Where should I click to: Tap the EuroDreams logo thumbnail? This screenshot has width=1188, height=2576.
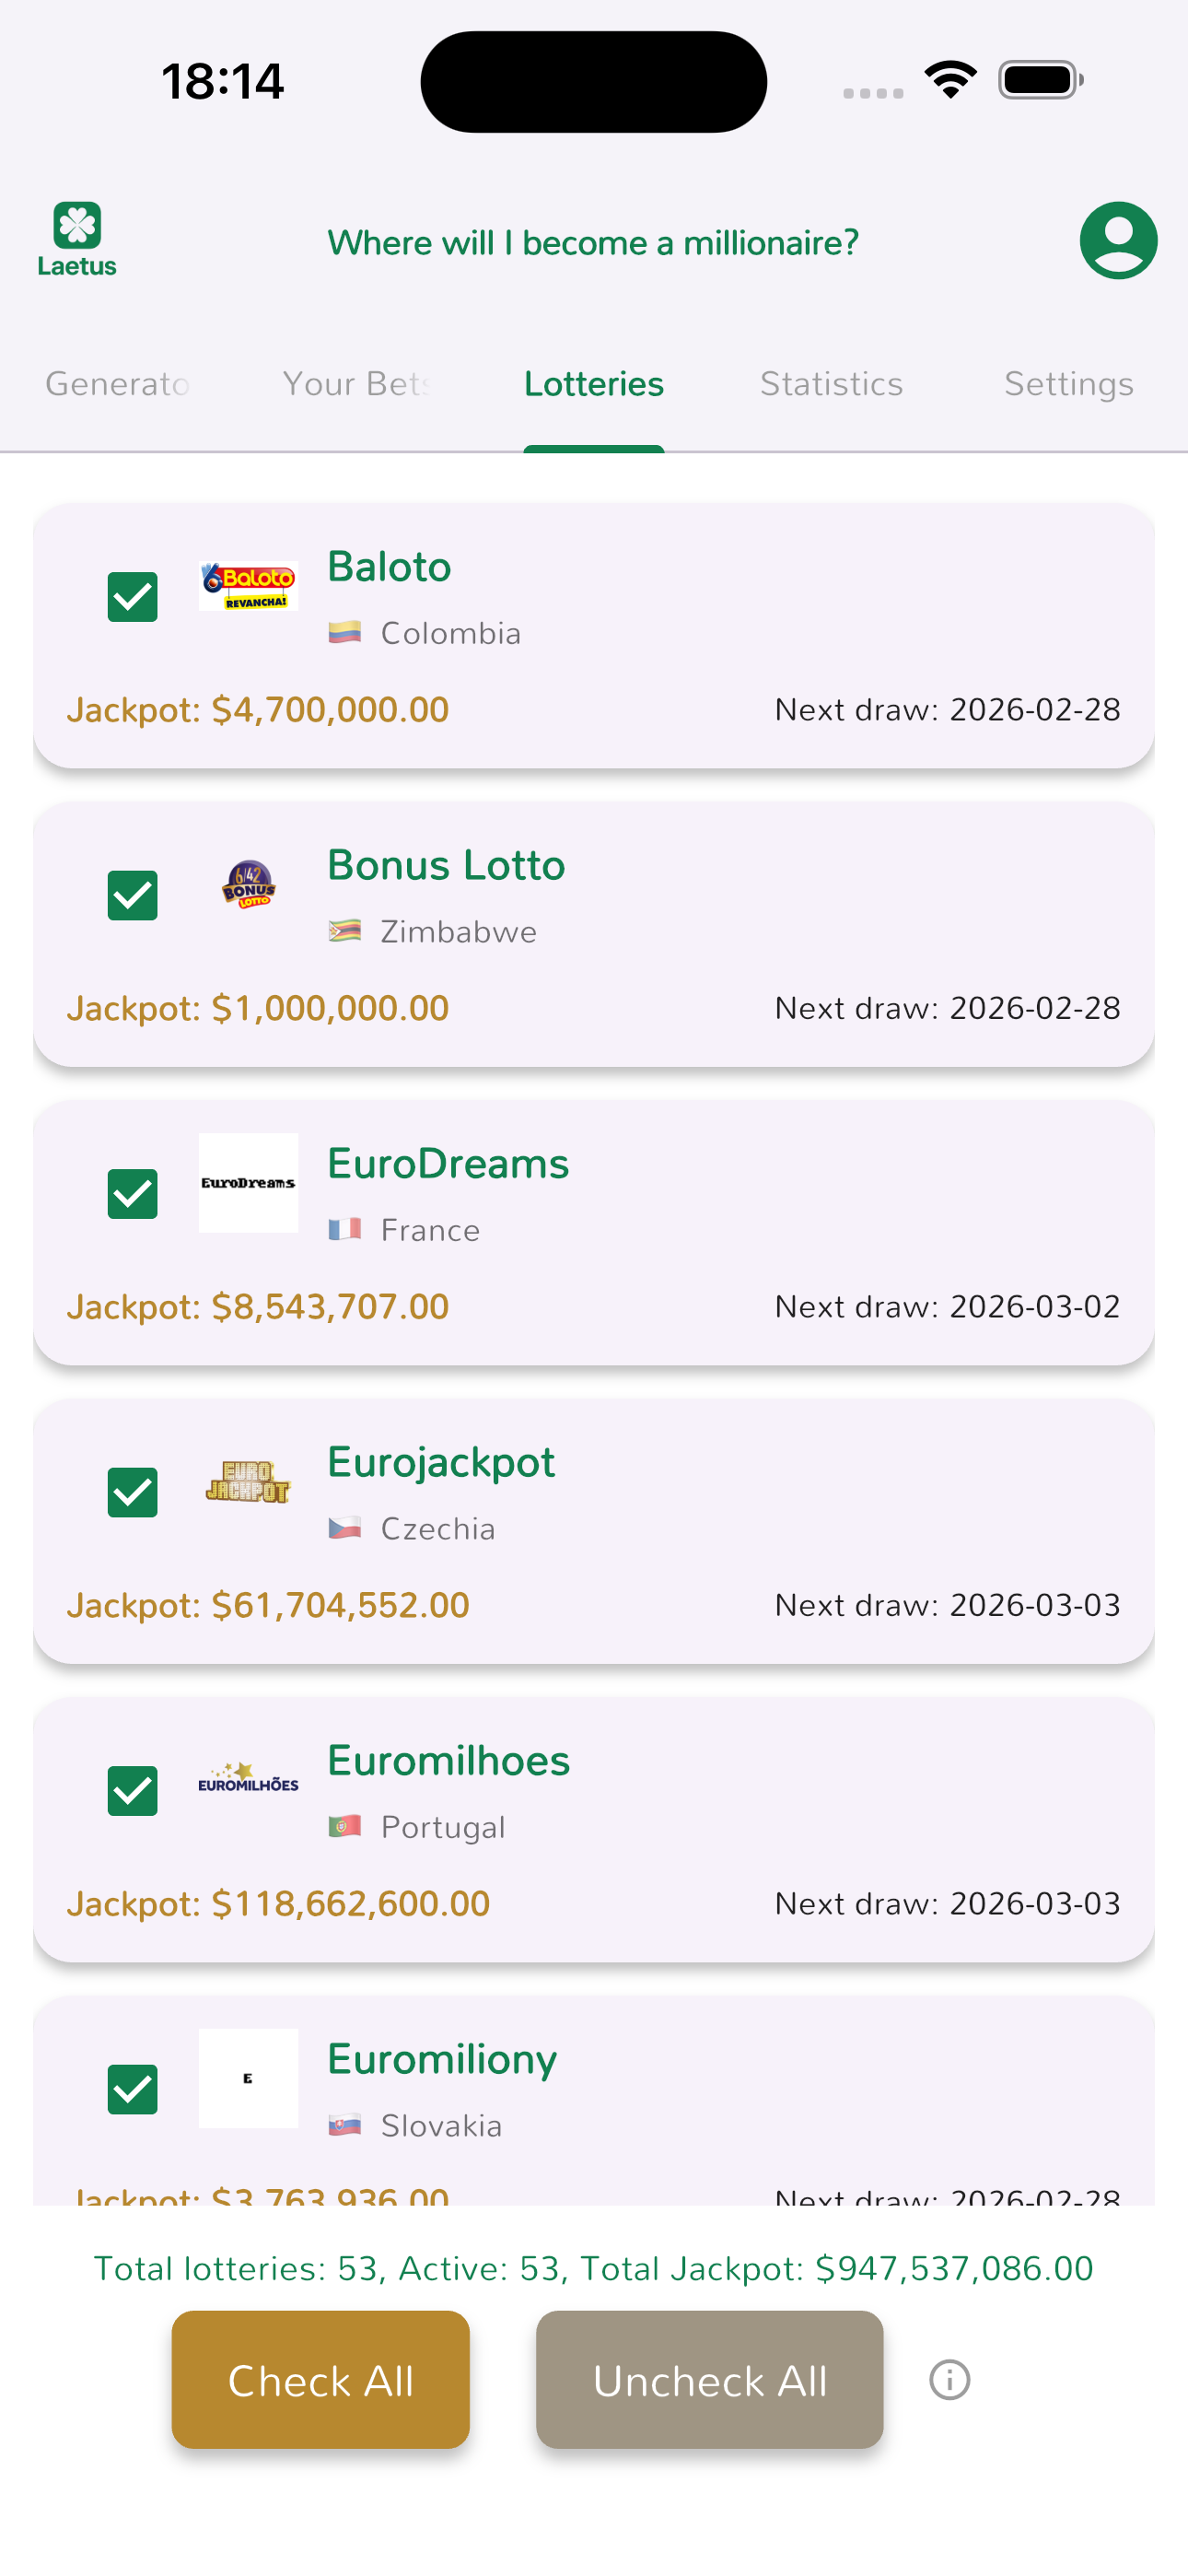pos(248,1183)
